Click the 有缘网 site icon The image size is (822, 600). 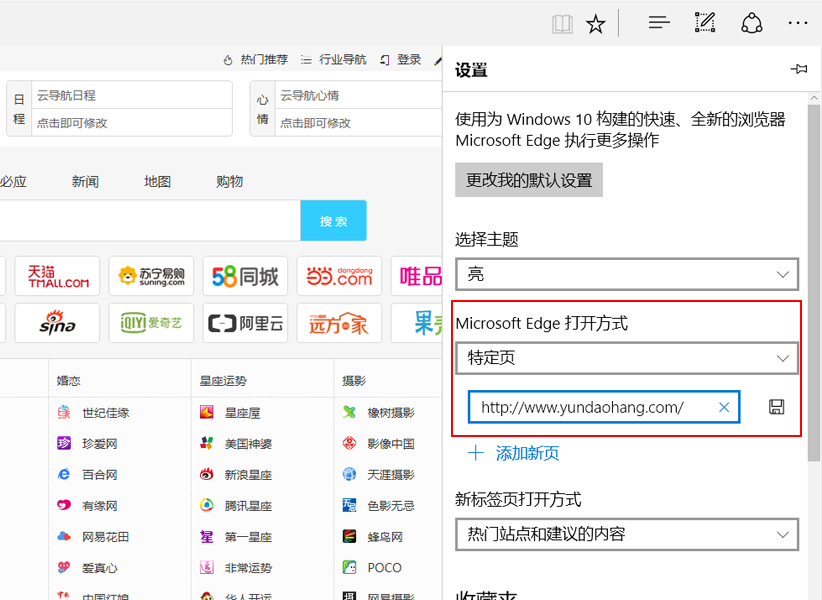[x=64, y=505]
